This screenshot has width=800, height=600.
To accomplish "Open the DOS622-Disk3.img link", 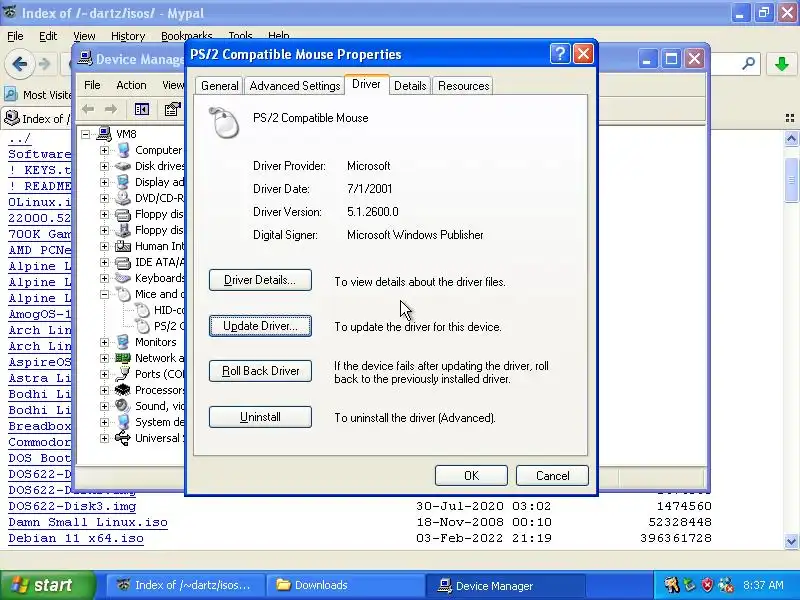I will point(72,507).
